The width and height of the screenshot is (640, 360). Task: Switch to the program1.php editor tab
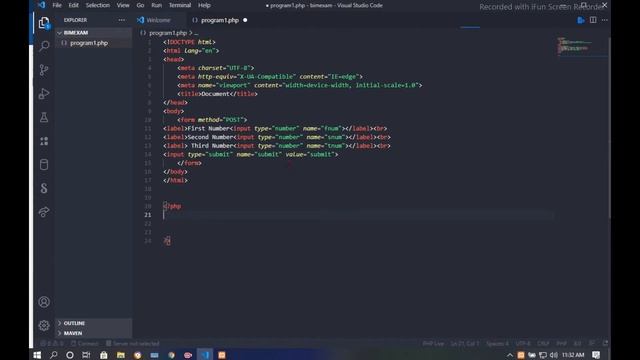tap(220, 20)
